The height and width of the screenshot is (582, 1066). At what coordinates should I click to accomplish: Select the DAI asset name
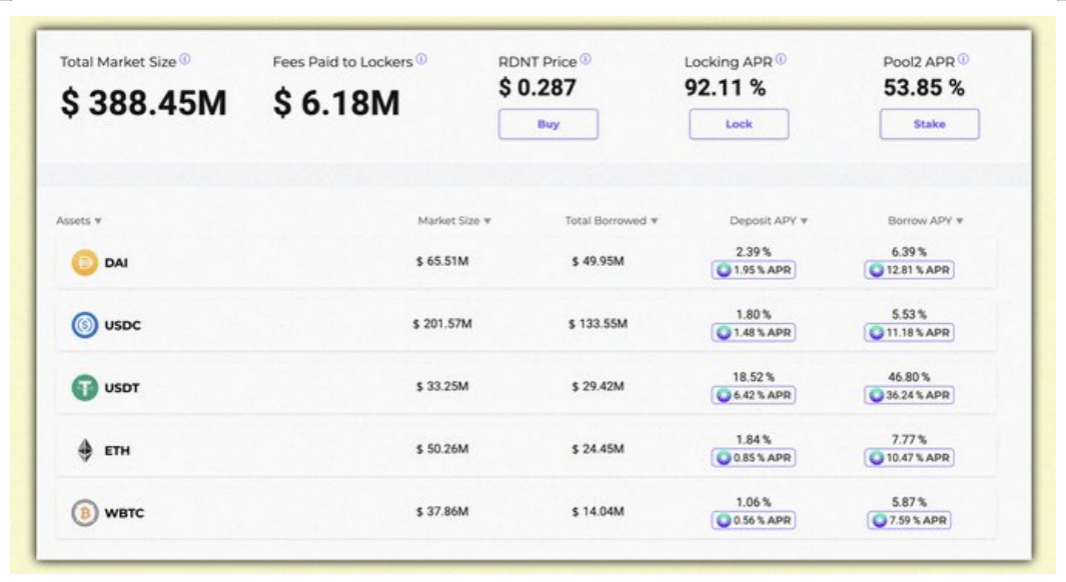(116, 262)
